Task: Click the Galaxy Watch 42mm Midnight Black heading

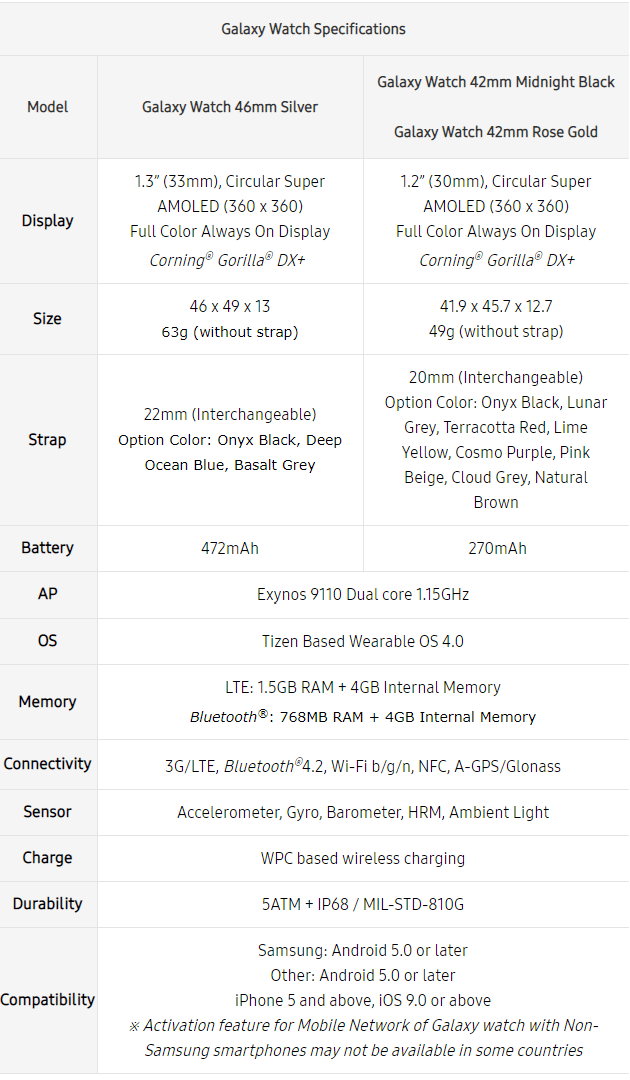Action: (x=496, y=82)
